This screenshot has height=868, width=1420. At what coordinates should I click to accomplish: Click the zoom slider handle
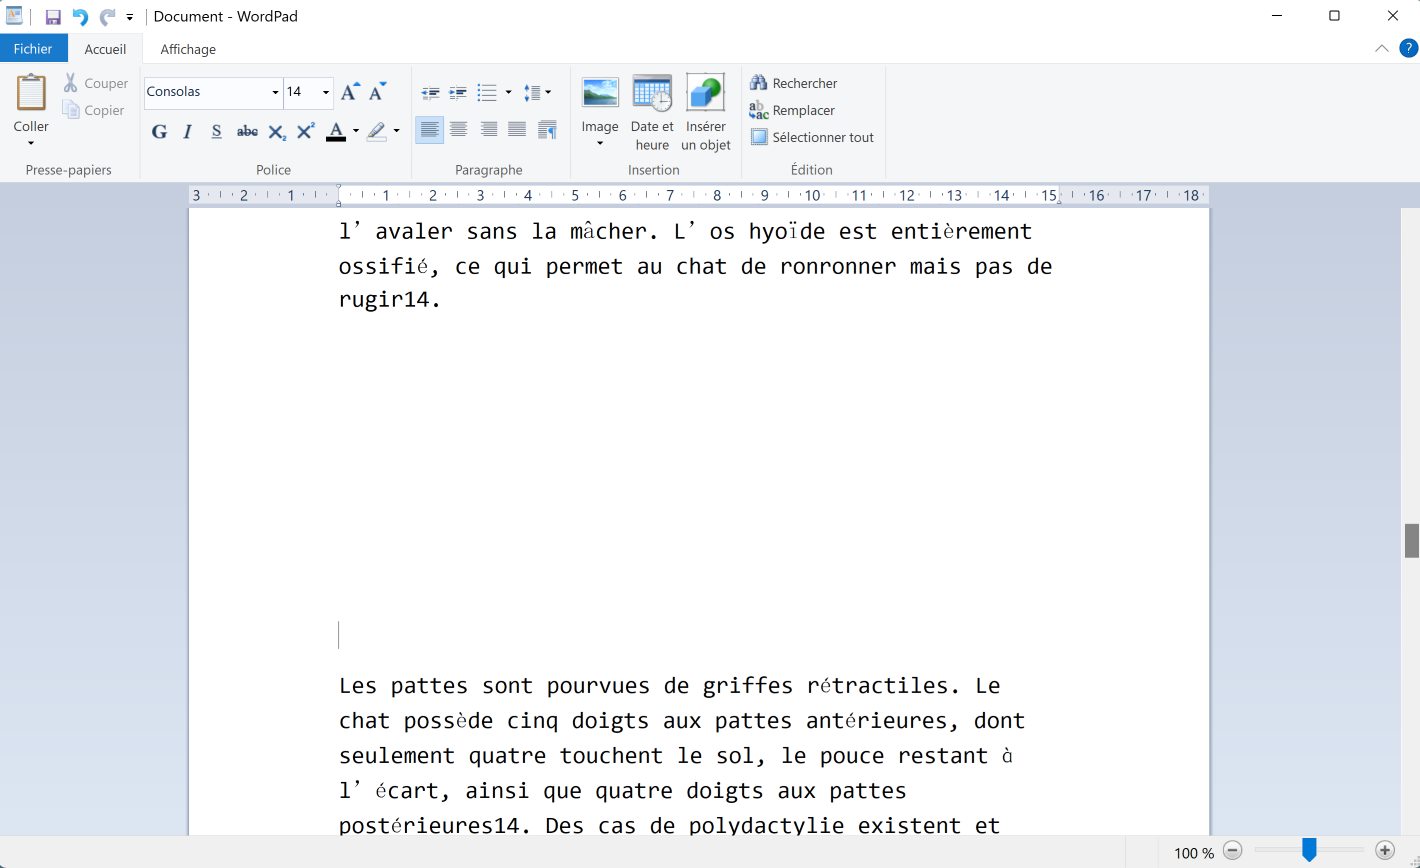(1309, 851)
